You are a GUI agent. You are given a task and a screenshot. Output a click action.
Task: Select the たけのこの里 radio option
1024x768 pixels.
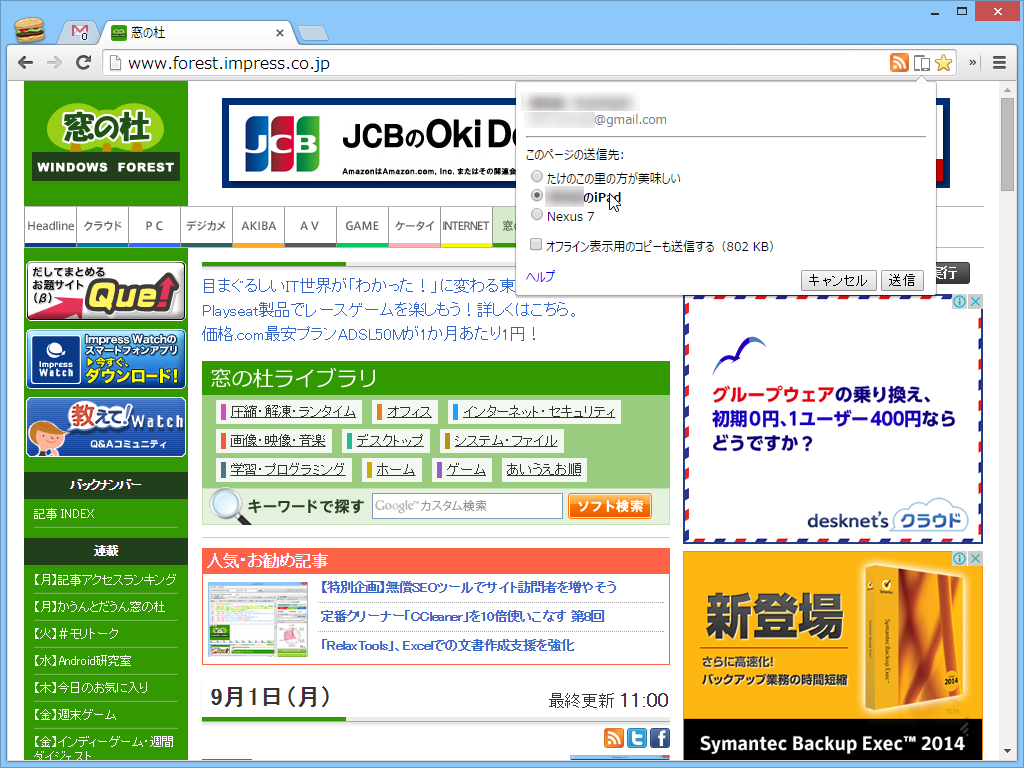click(537, 177)
